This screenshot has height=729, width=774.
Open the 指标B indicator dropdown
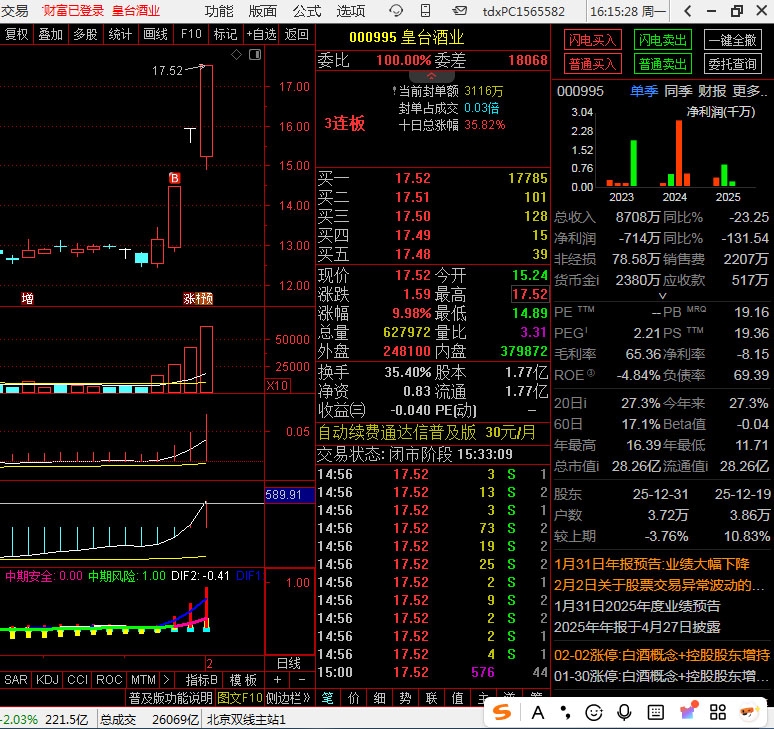201,680
